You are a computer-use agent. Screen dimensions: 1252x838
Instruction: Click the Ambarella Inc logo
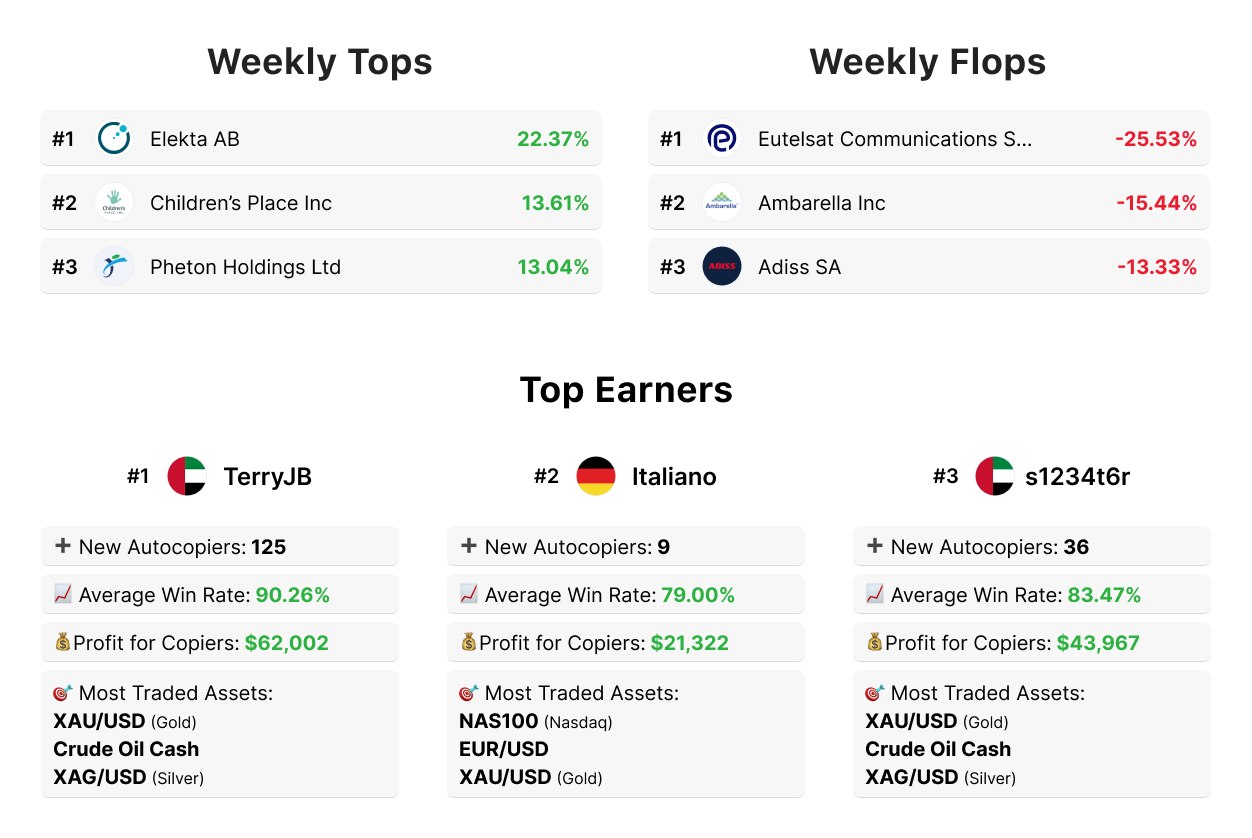[722, 203]
